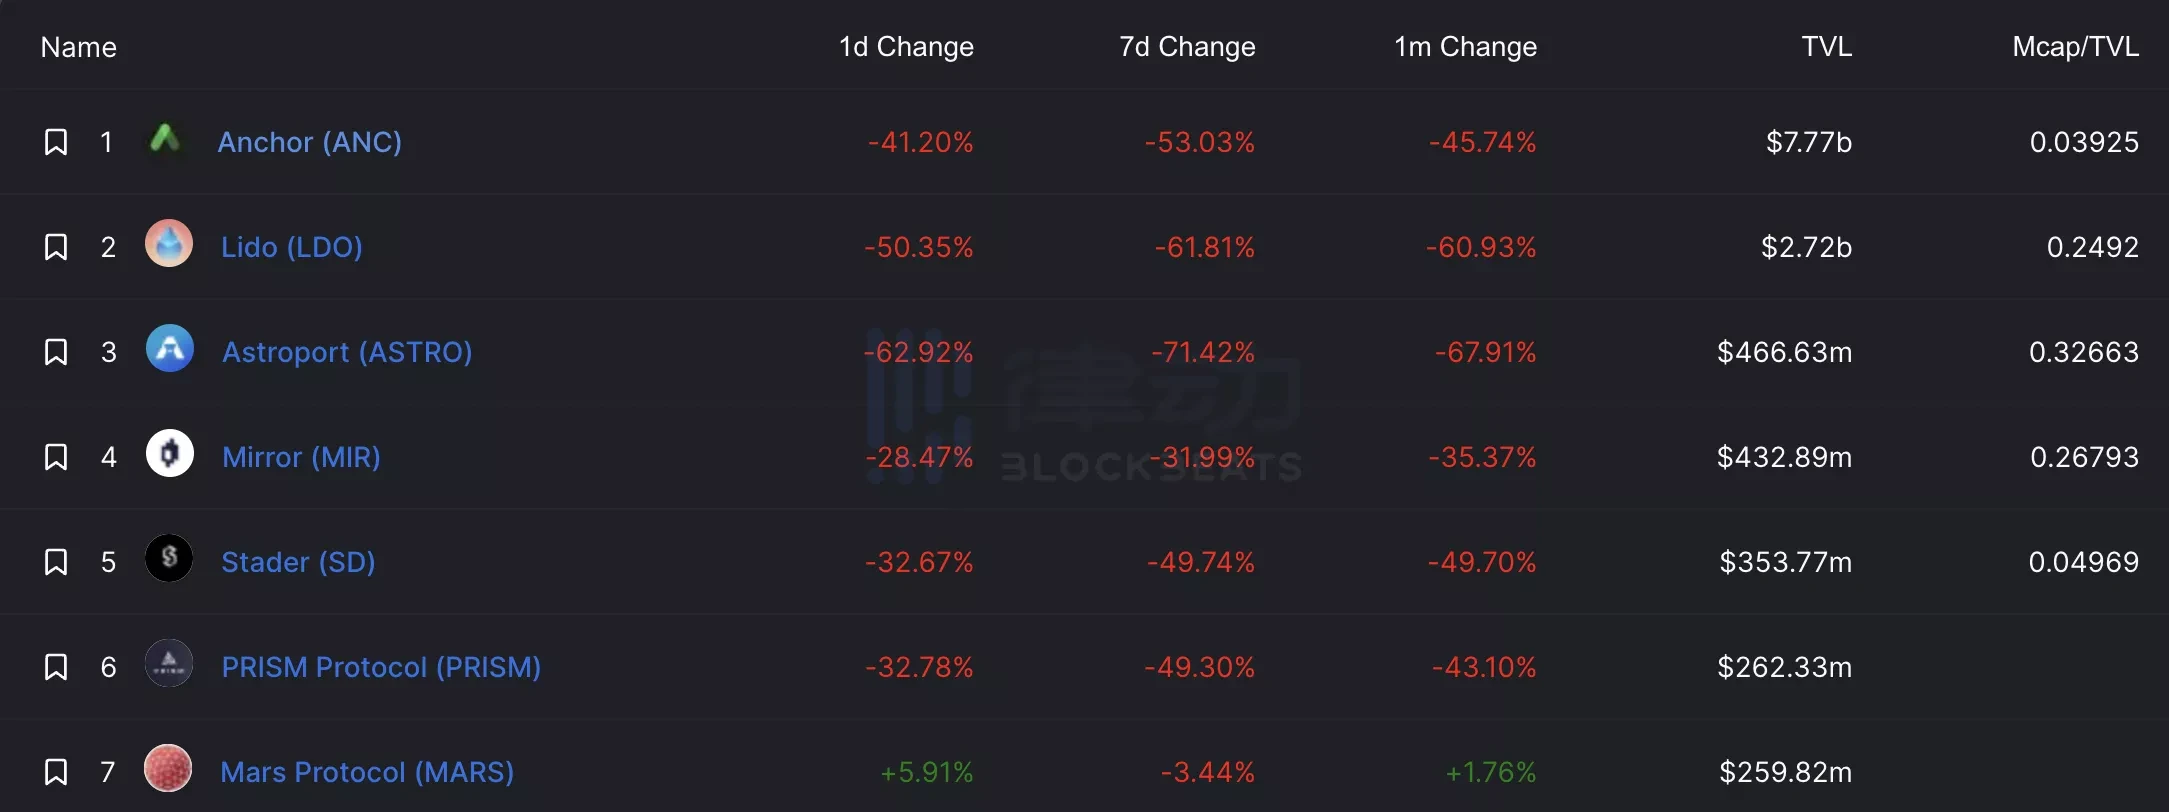Image resolution: width=2169 pixels, height=812 pixels.
Task: Sort by the 1d Change column
Action: tap(906, 47)
